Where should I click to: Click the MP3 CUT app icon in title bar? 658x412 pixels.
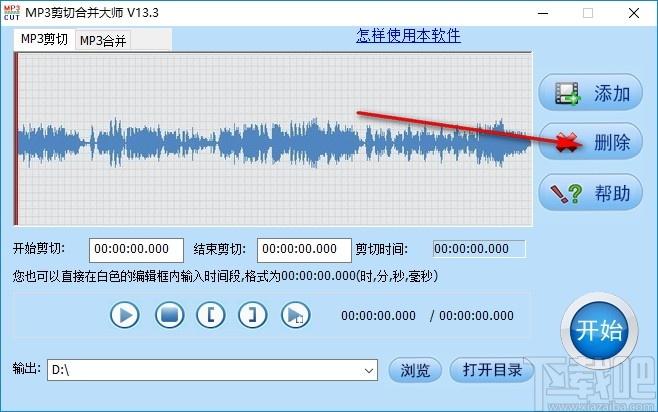pyautogui.click(x=12, y=13)
